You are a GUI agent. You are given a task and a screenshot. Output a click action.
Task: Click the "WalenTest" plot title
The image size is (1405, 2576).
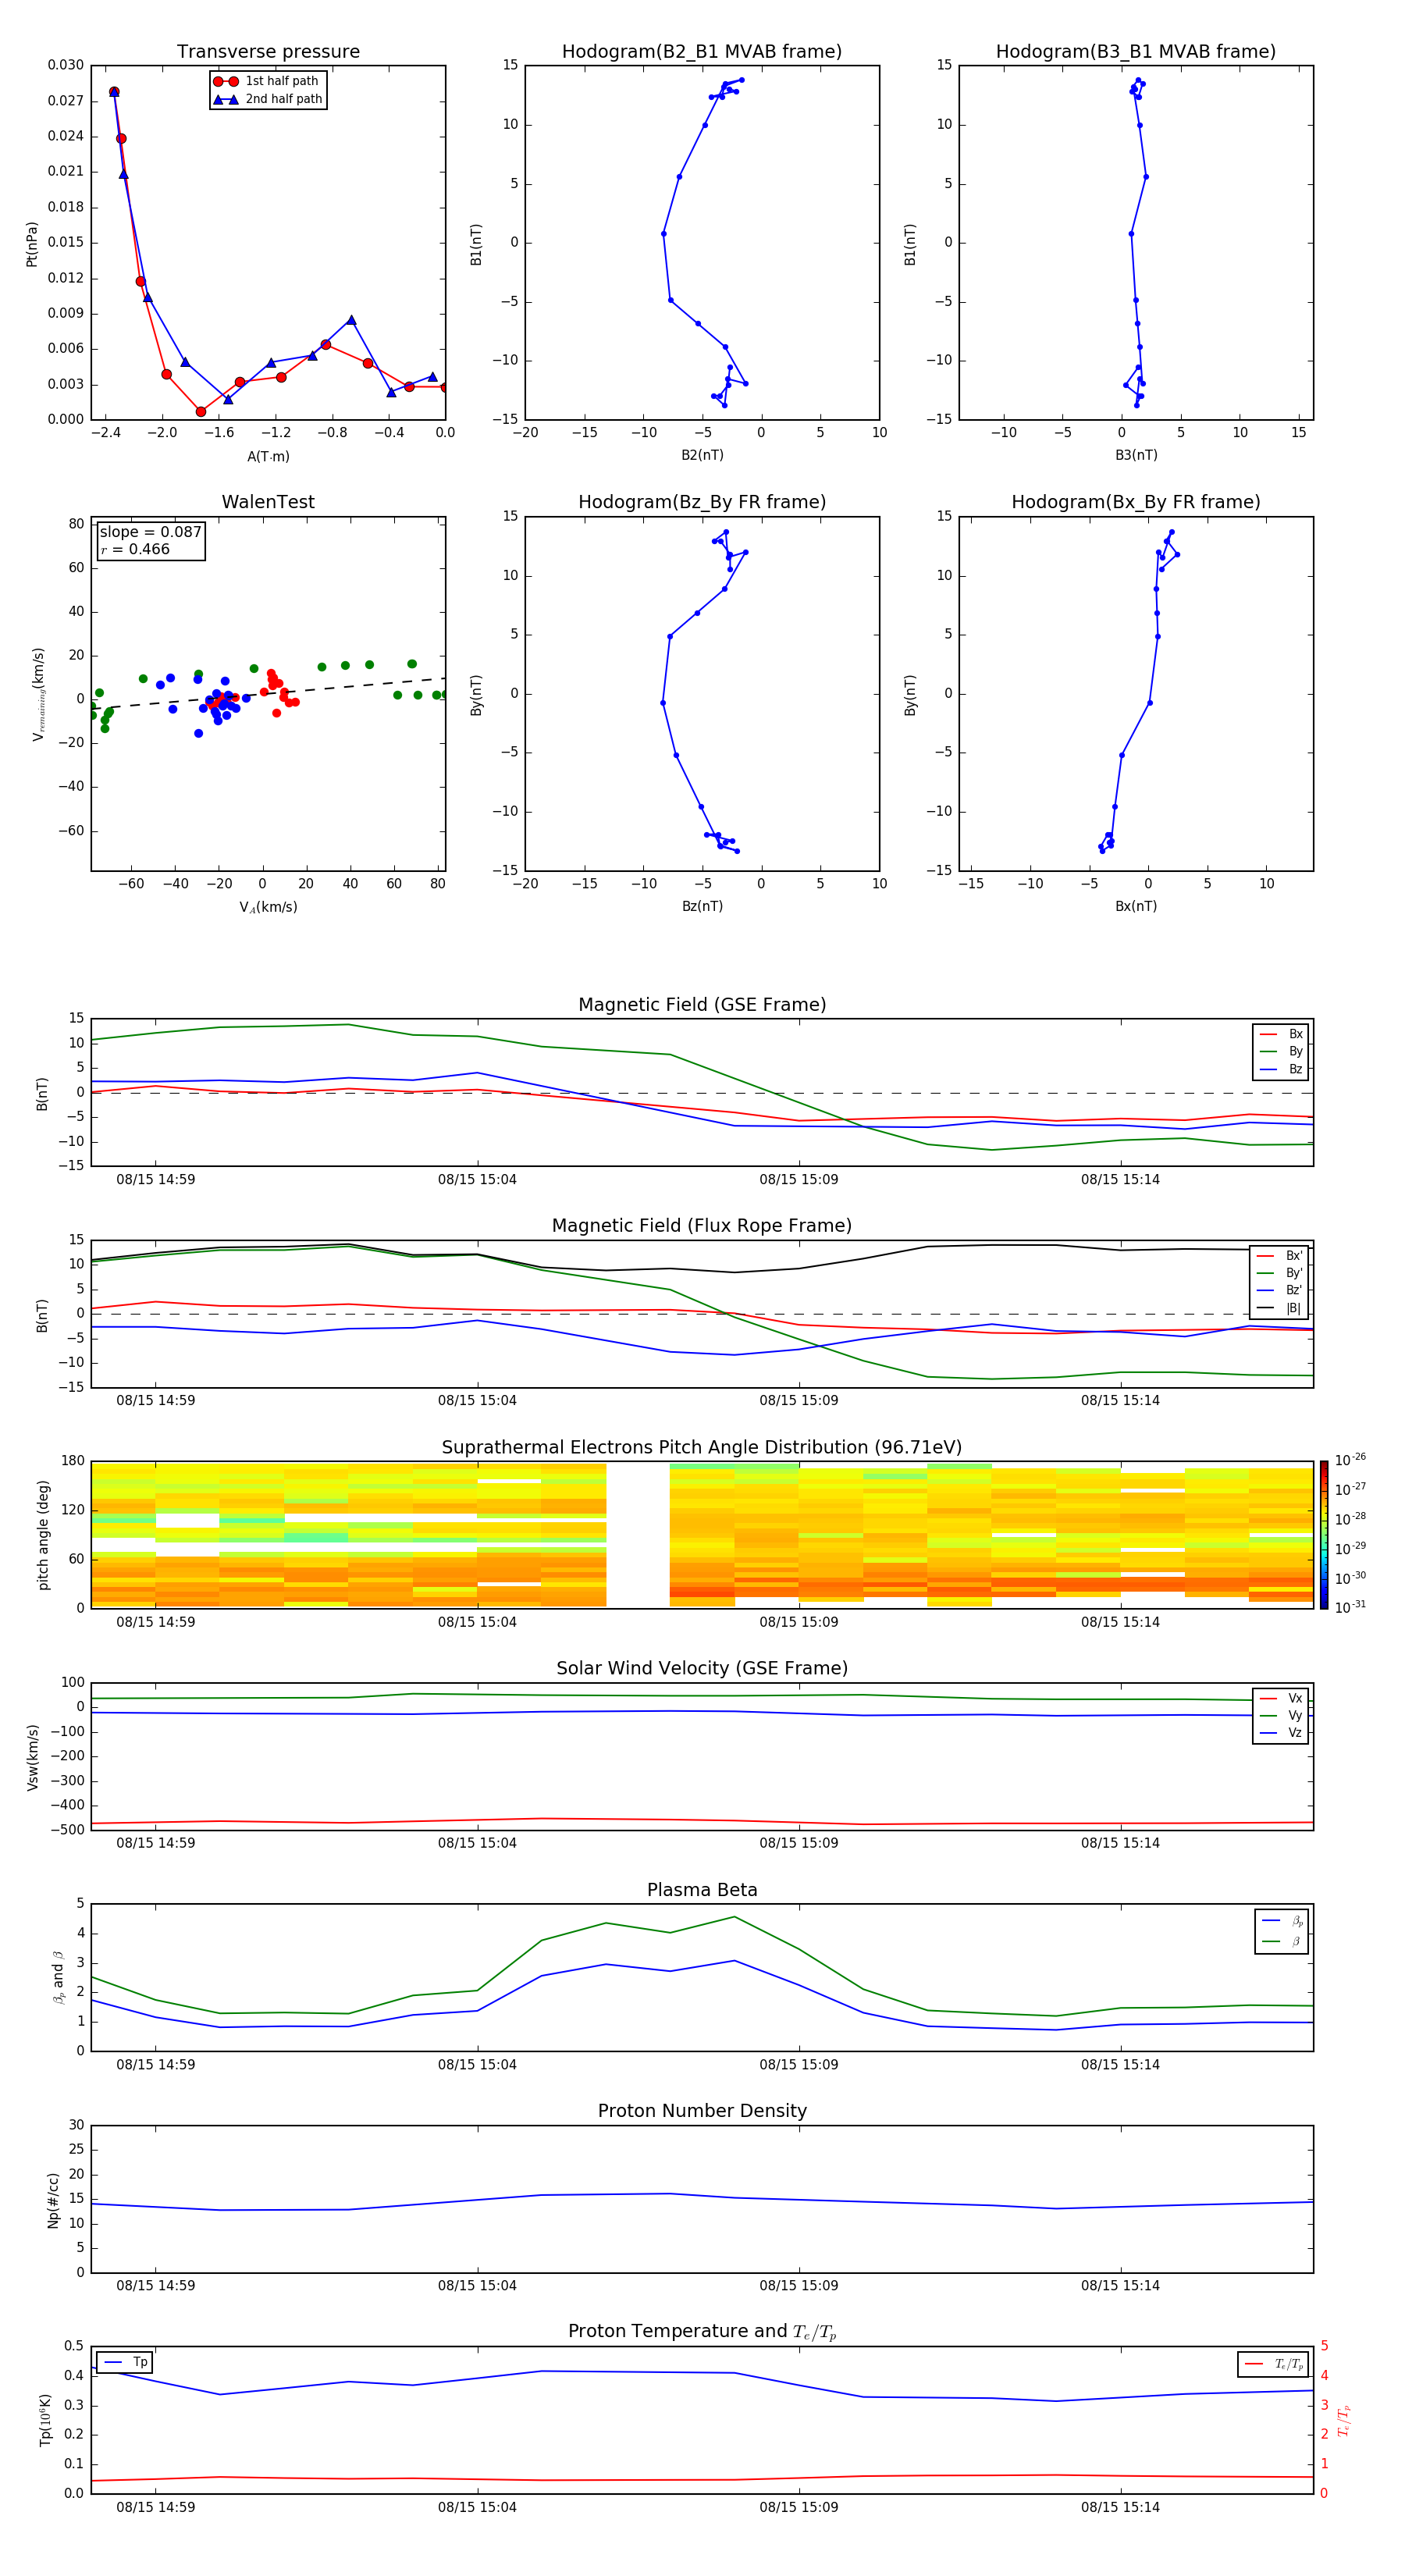pos(268,502)
